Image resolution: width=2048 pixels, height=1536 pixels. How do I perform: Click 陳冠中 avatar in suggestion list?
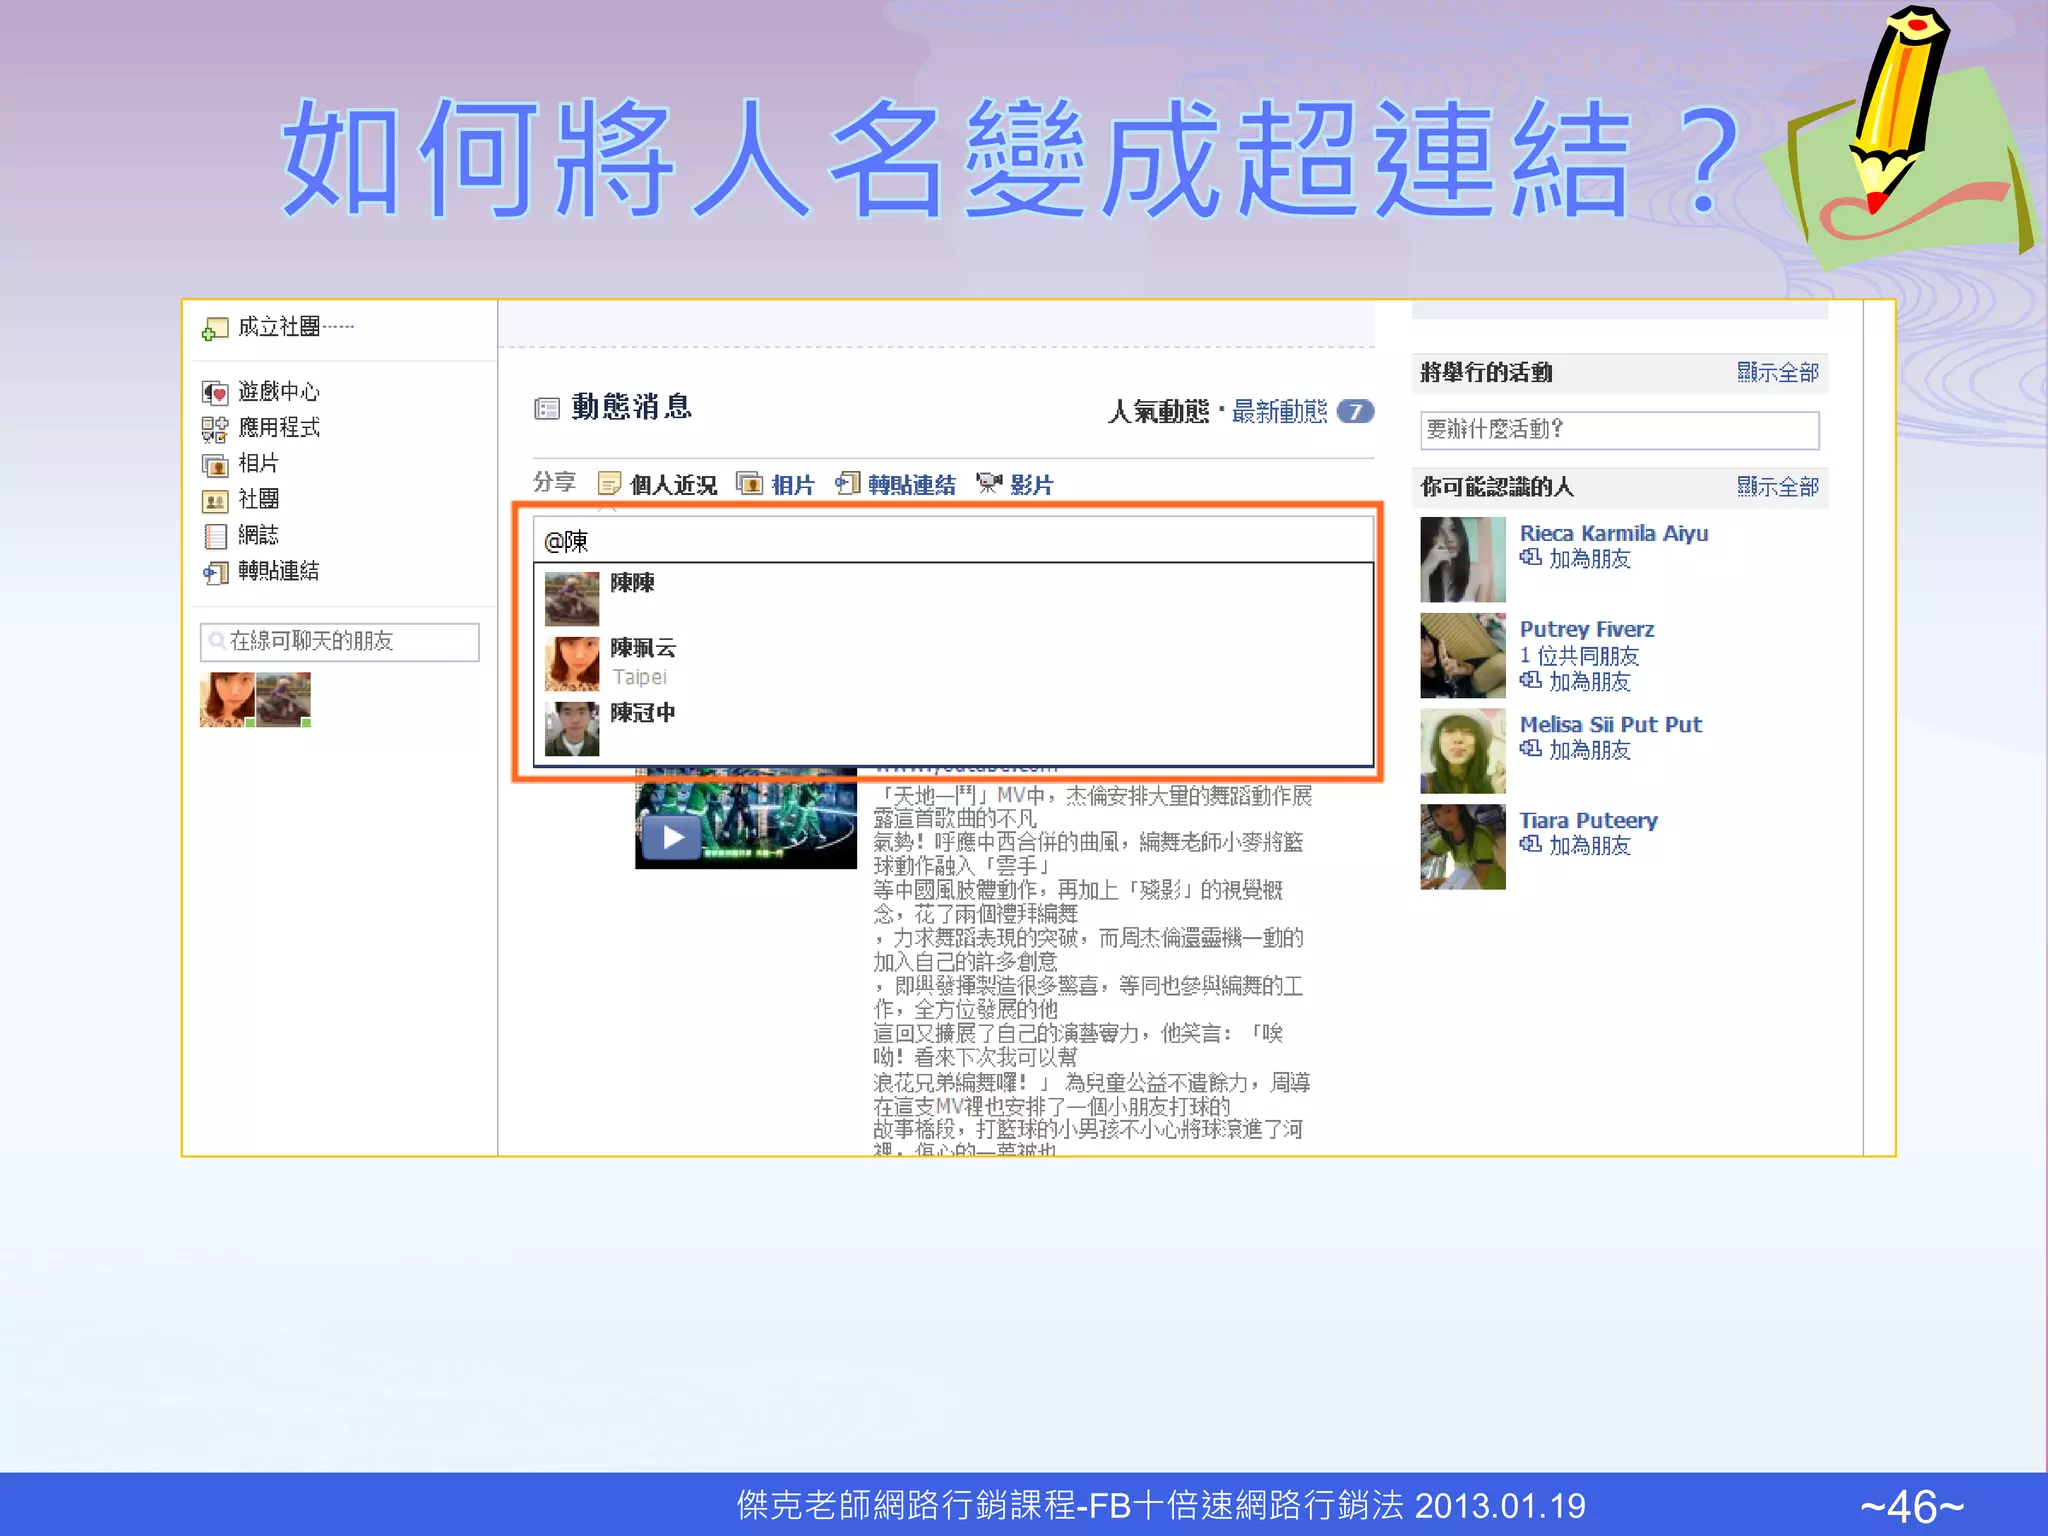point(572,729)
